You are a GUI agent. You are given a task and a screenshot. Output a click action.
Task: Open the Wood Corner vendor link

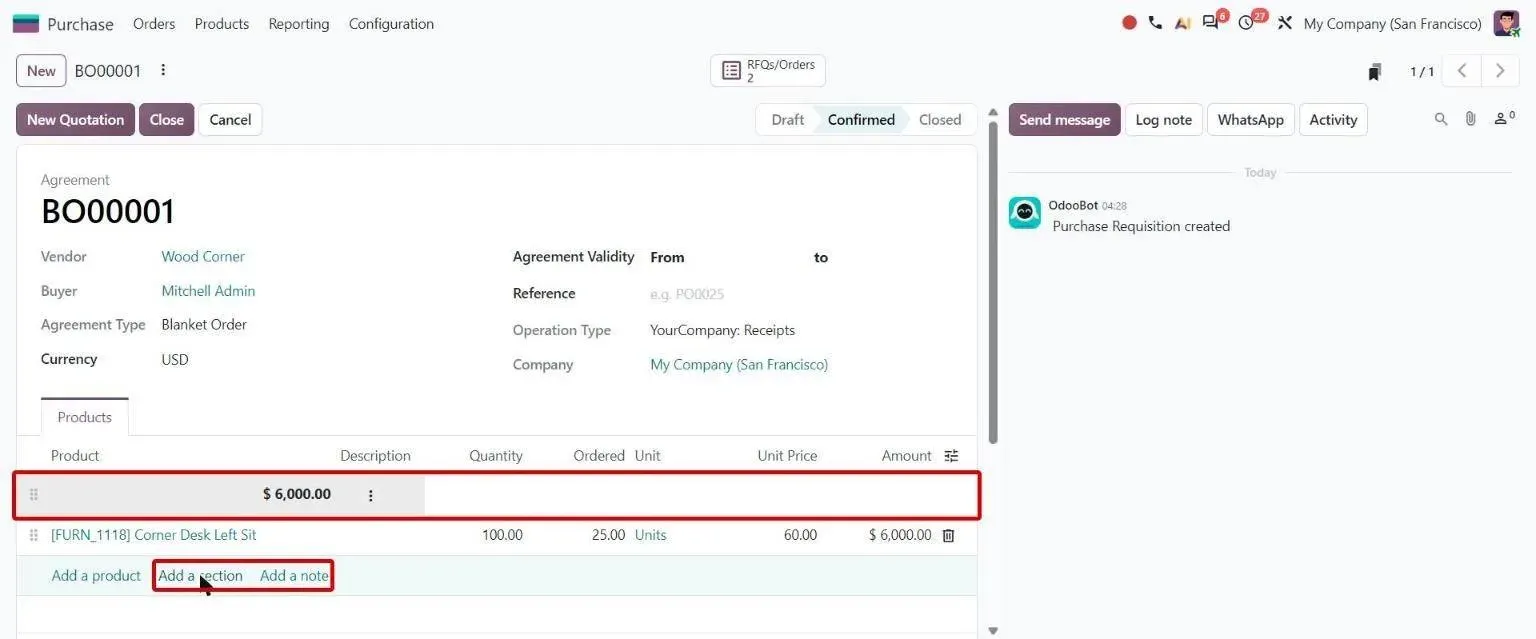point(203,257)
